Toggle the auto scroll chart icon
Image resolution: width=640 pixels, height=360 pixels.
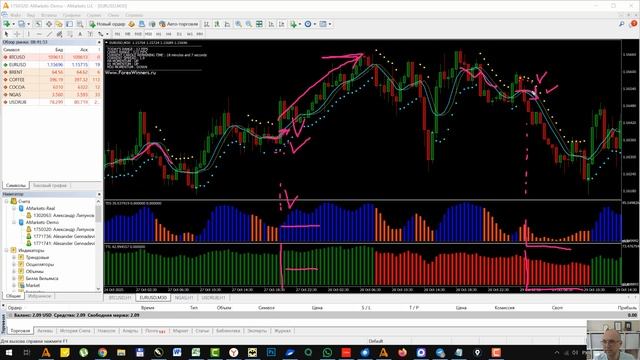click(271, 24)
